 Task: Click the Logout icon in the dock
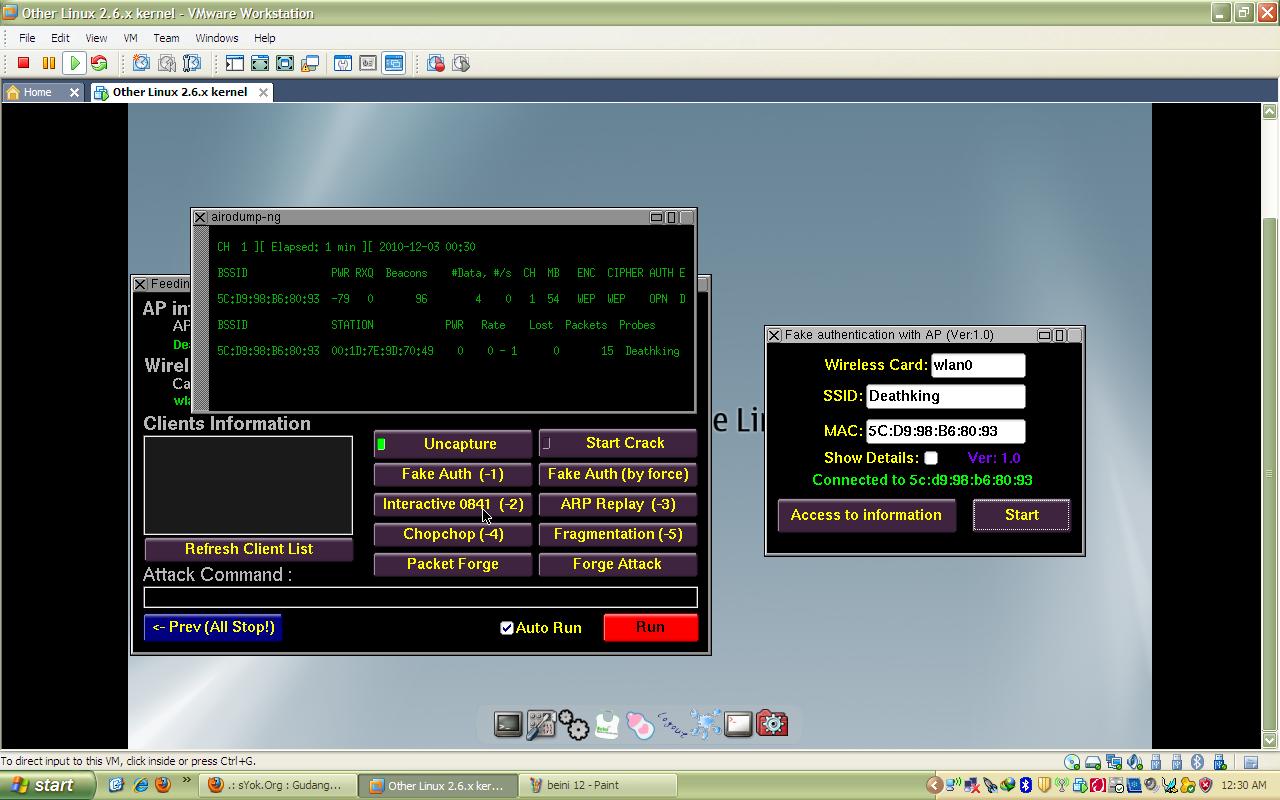(672, 723)
